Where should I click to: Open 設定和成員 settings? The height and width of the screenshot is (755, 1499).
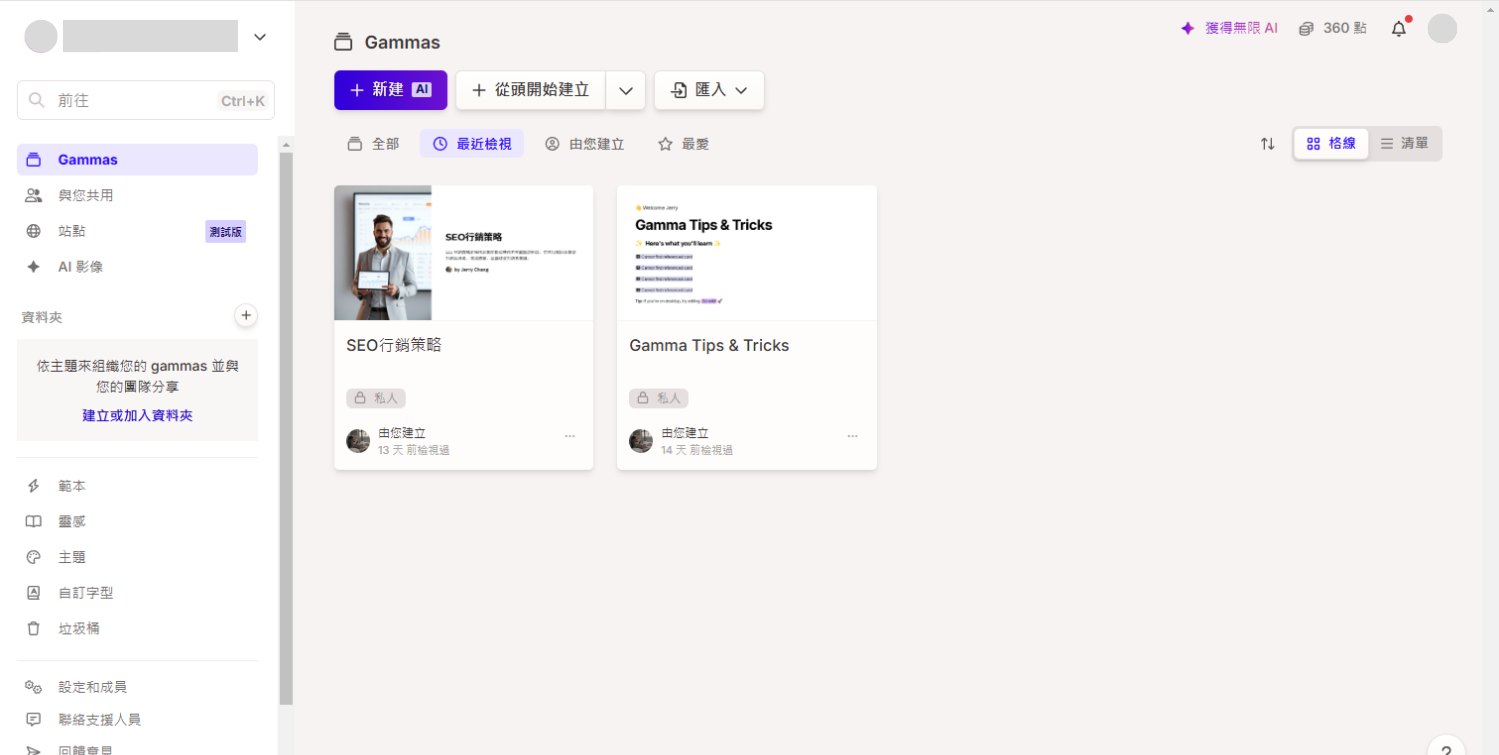coord(137,687)
